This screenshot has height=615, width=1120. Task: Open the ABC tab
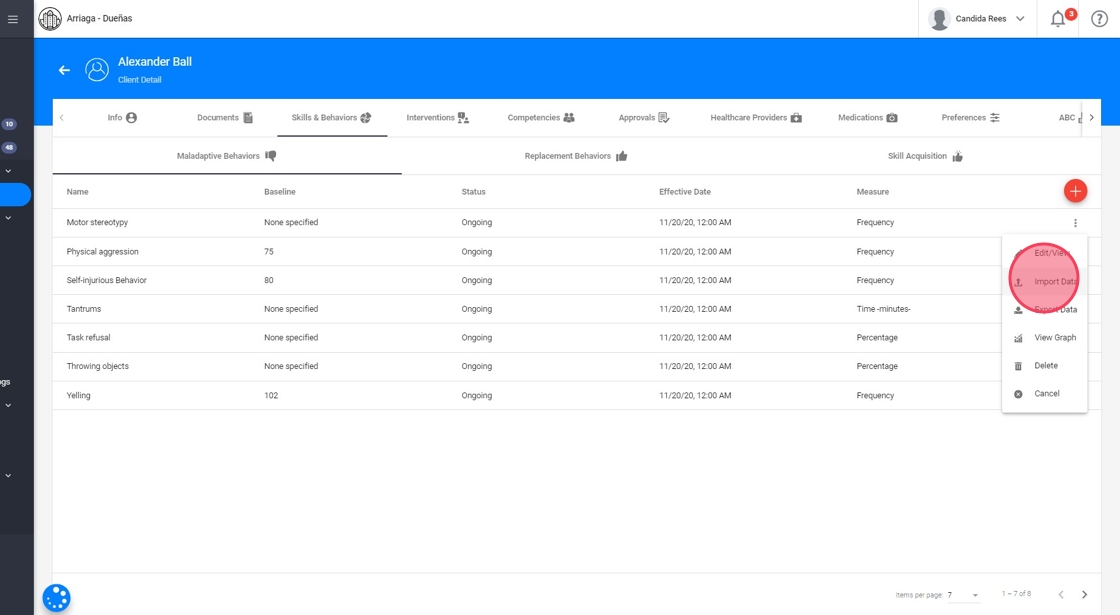click(x=1069, y=118)
